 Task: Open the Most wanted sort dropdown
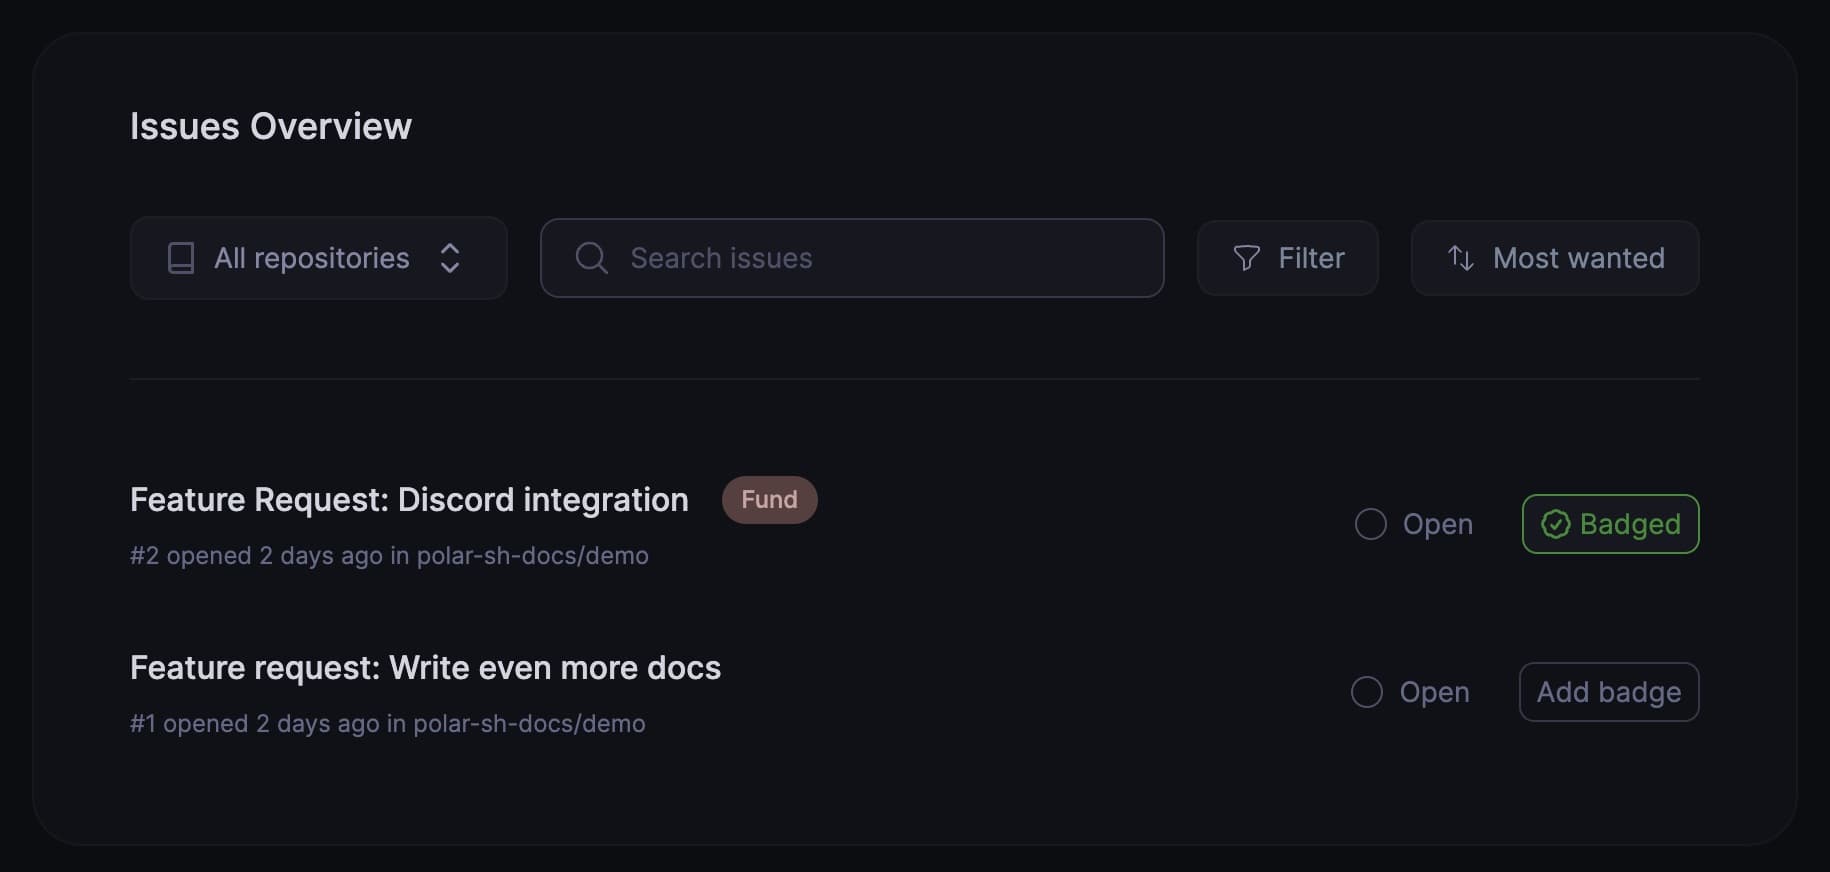tap(1555, 258)
